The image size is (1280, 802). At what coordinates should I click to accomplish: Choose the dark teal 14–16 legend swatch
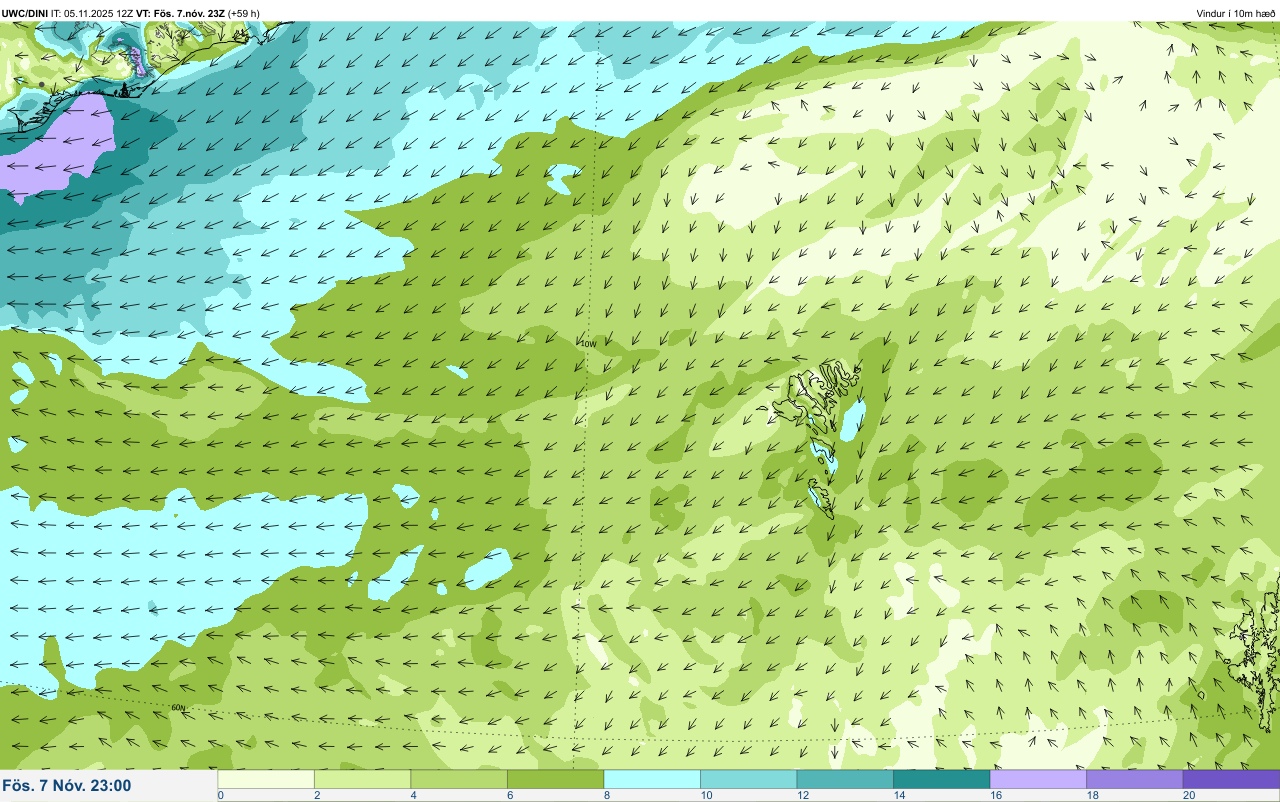941,779
